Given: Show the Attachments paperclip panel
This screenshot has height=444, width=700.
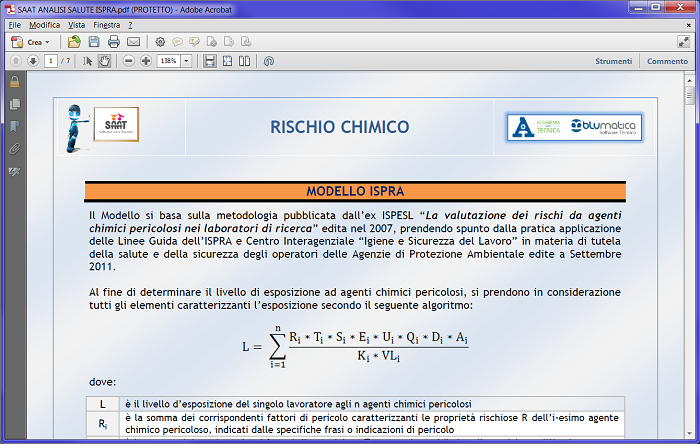Looking at the screenshot, I should (x=14, y=149).
